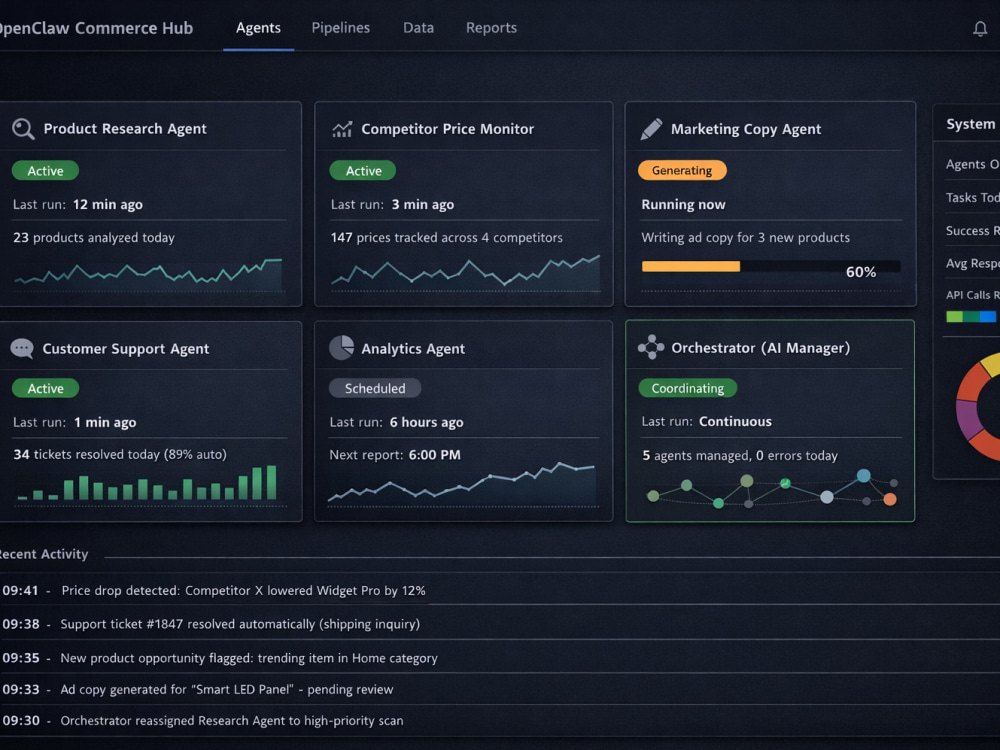
Task: Click the API Calls color bar
Action: point(973,316)
